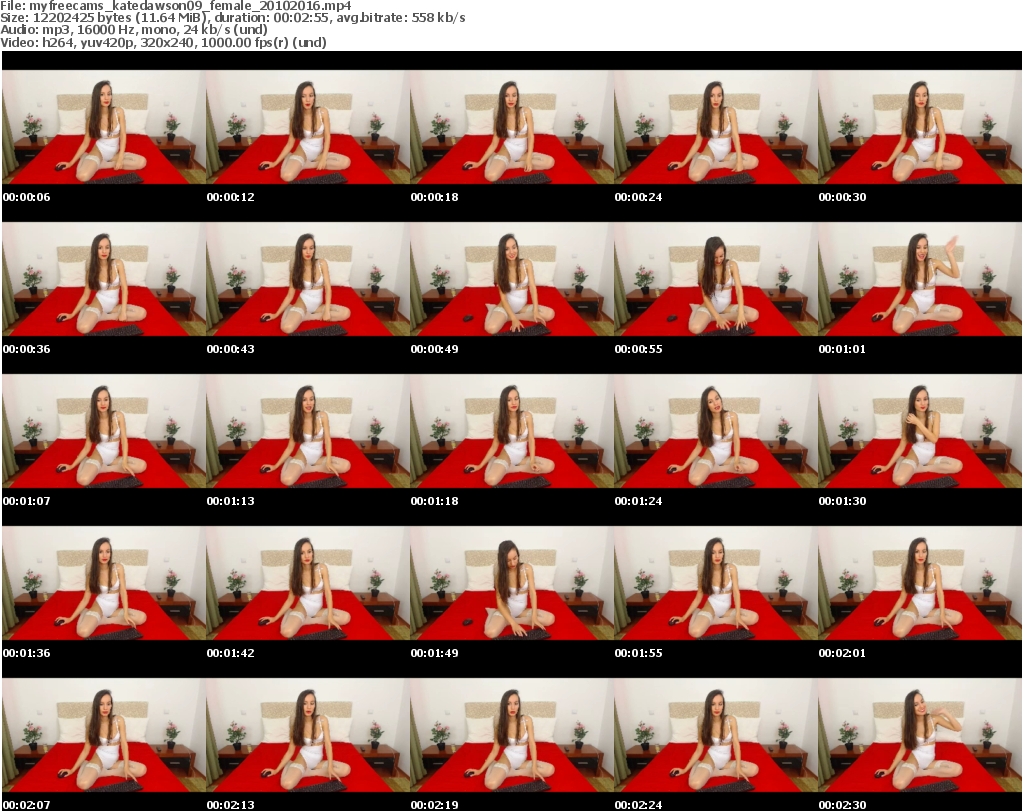This screenshot has width=1024, height=811.
Task: Click the 00:01:01 timestamp label
Action: click(842, 349)
